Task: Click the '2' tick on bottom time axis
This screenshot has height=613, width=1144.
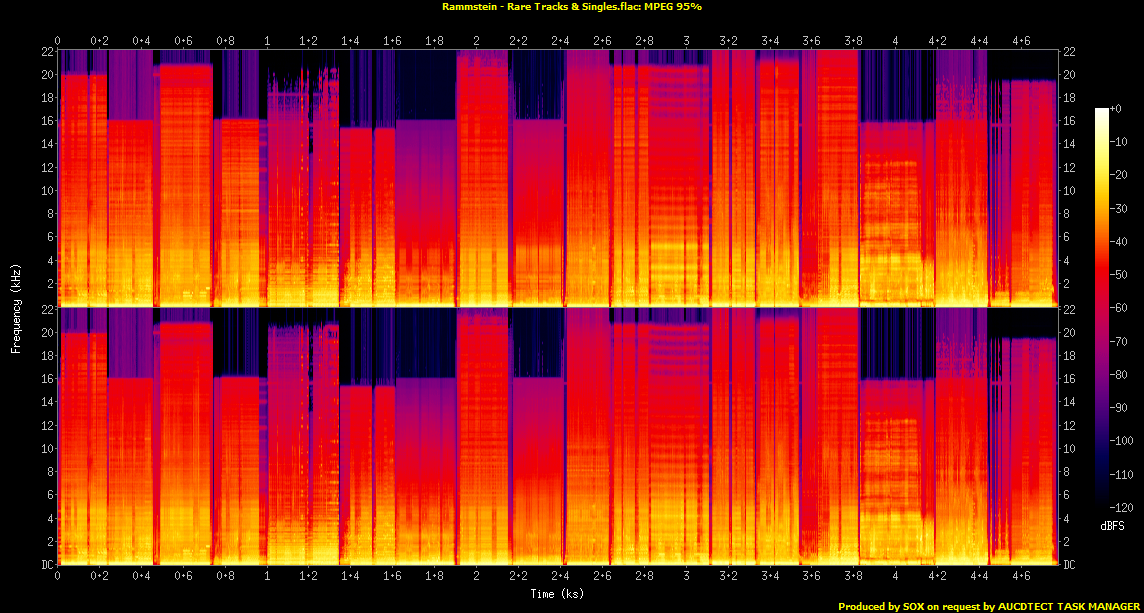Action: 476,576
